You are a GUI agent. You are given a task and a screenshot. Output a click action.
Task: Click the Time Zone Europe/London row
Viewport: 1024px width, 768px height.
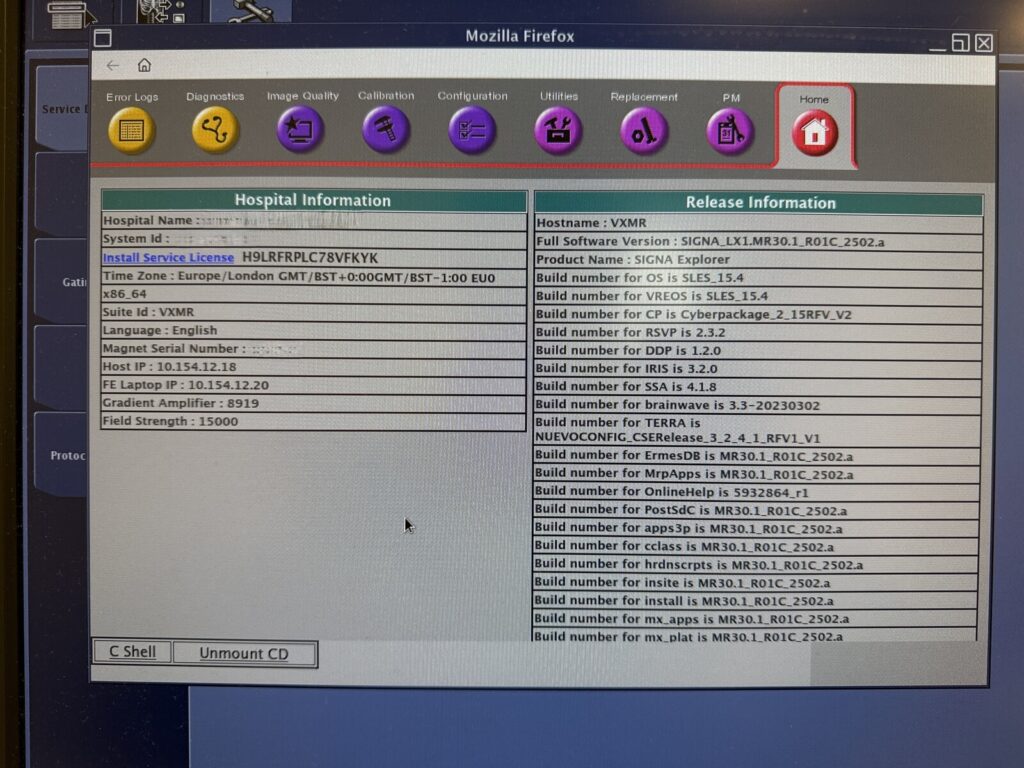[x=313, y=276]
